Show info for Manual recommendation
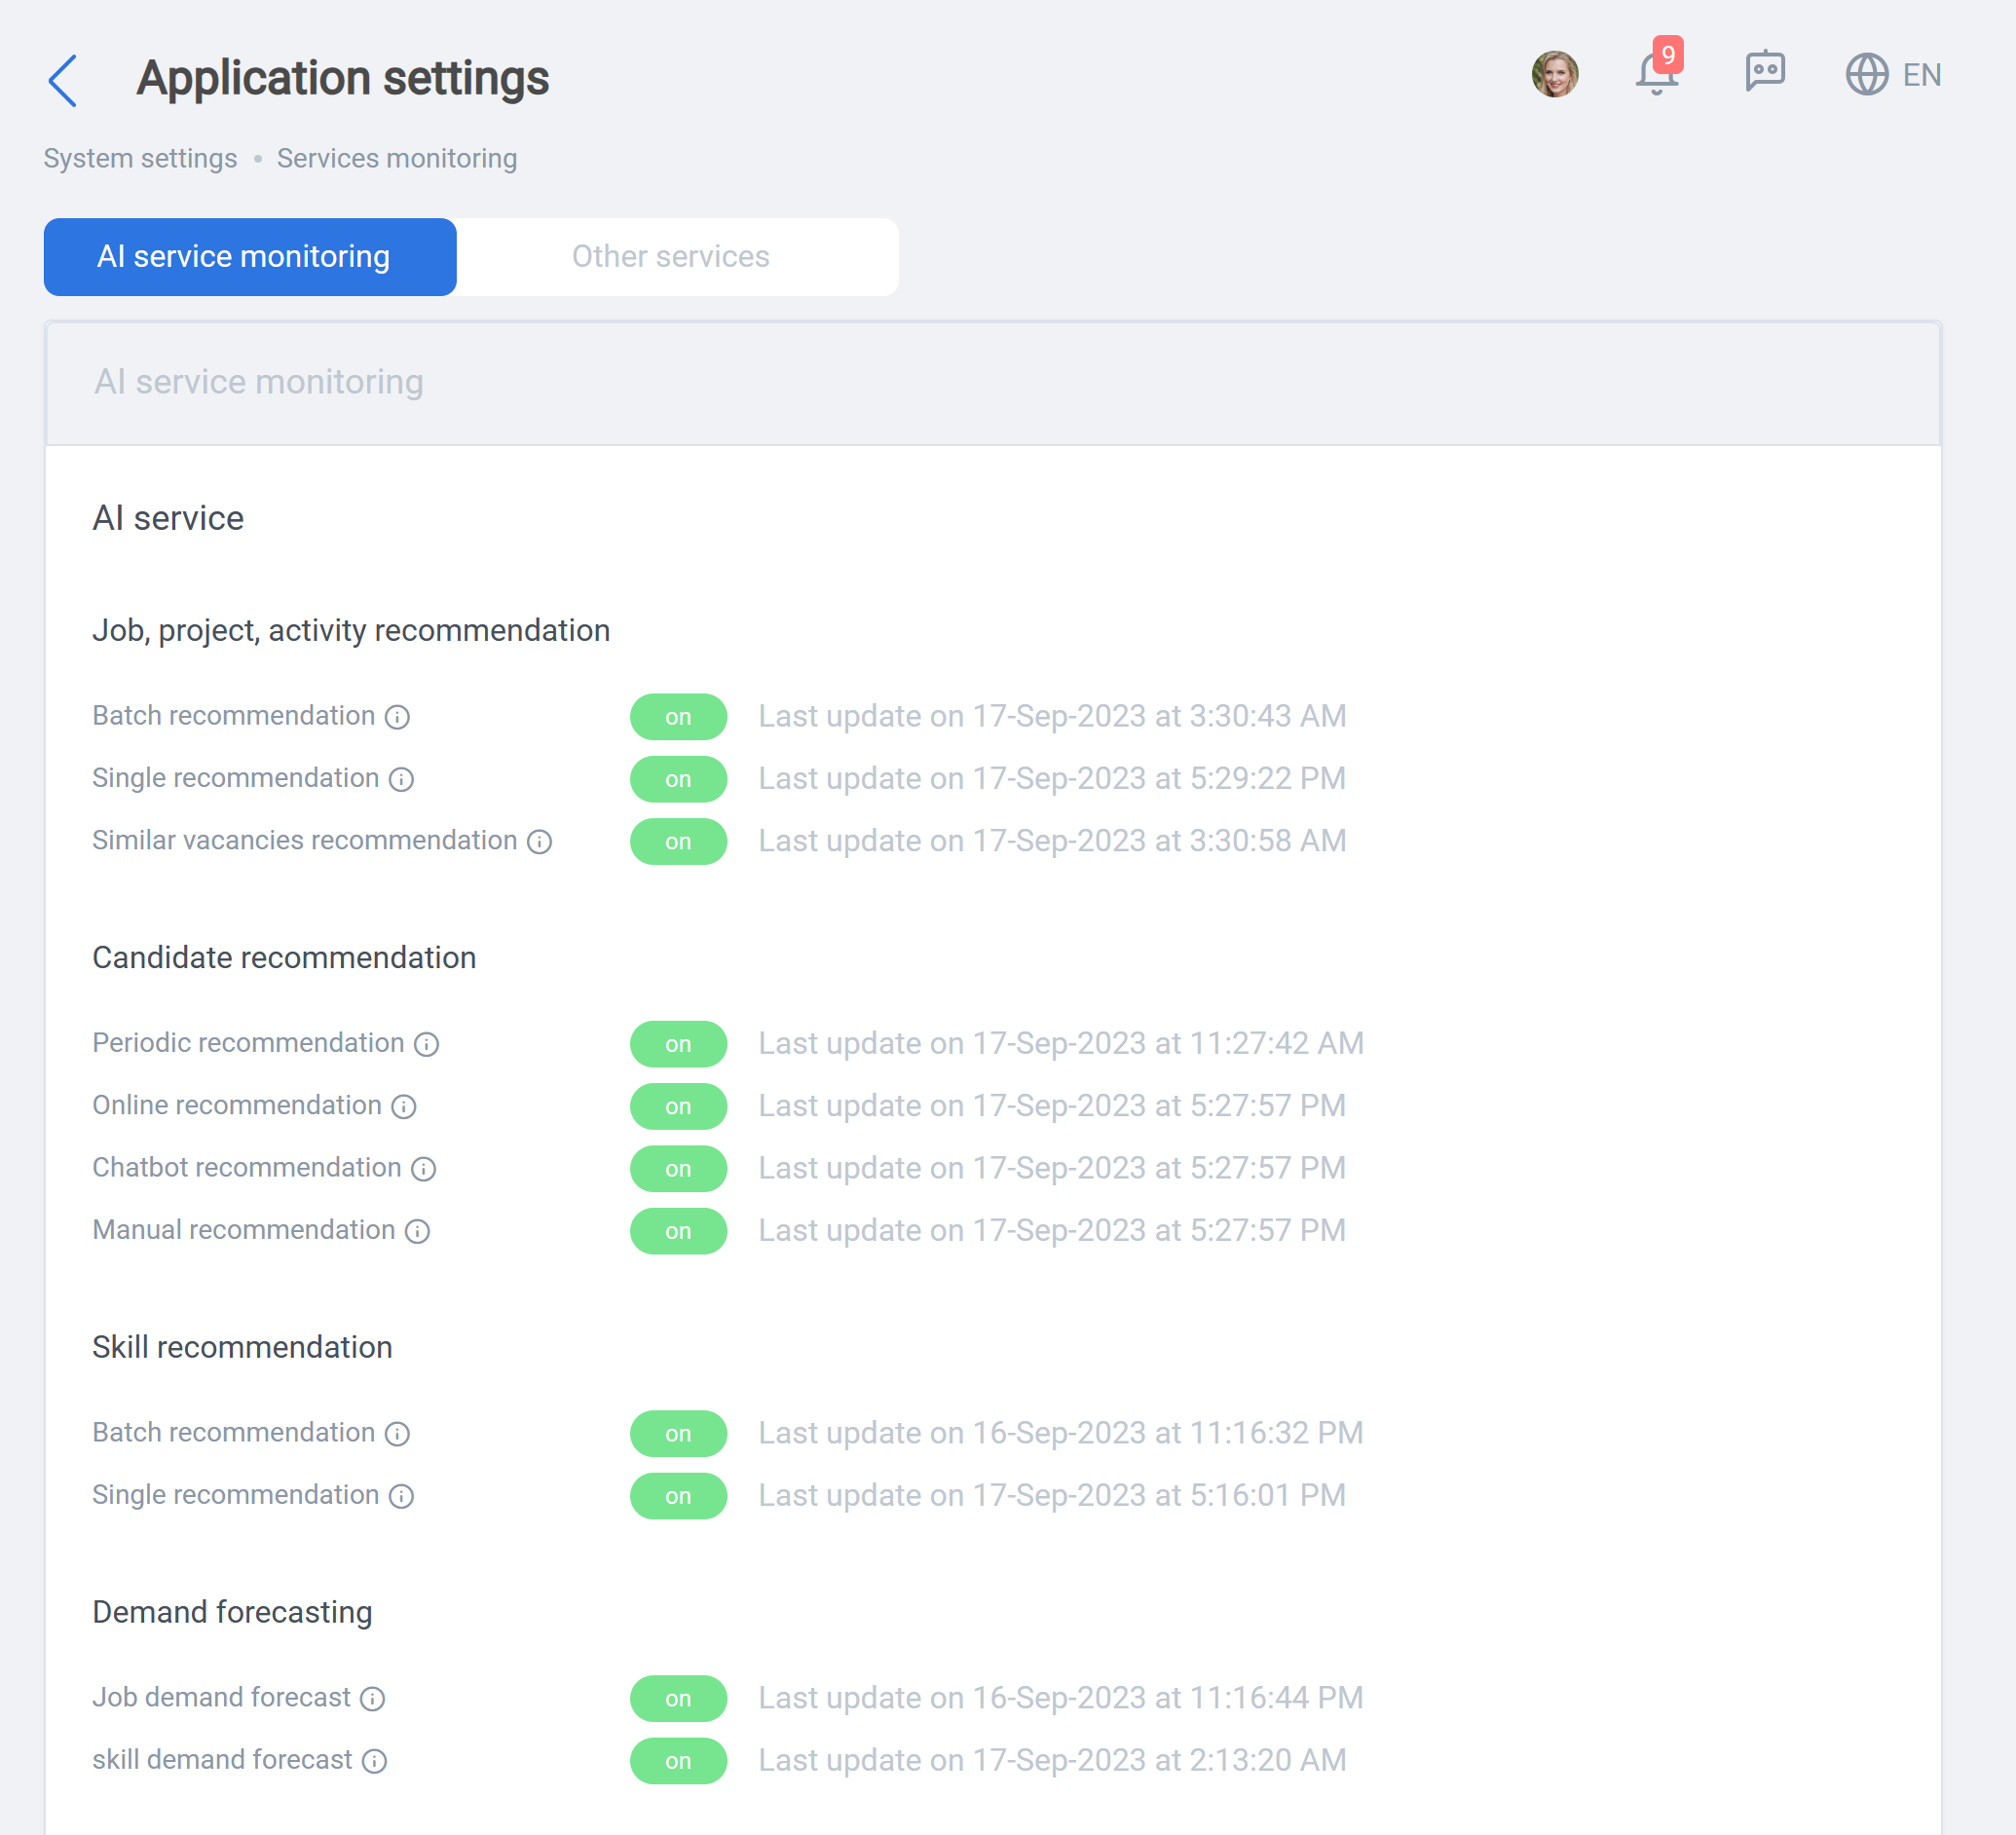The width and height of the screenshot is (2016, 1835). click(418, 1231)
